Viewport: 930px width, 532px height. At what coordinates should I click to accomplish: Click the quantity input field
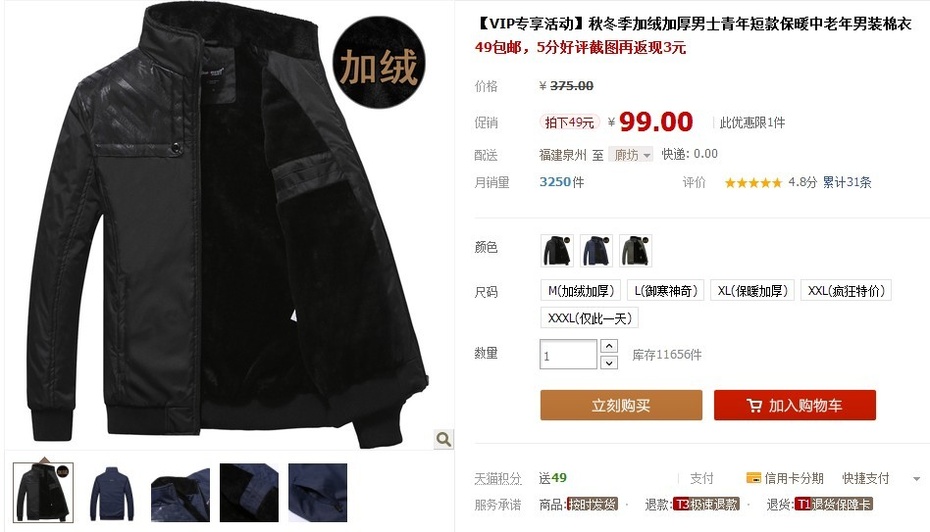pos(568,354)
